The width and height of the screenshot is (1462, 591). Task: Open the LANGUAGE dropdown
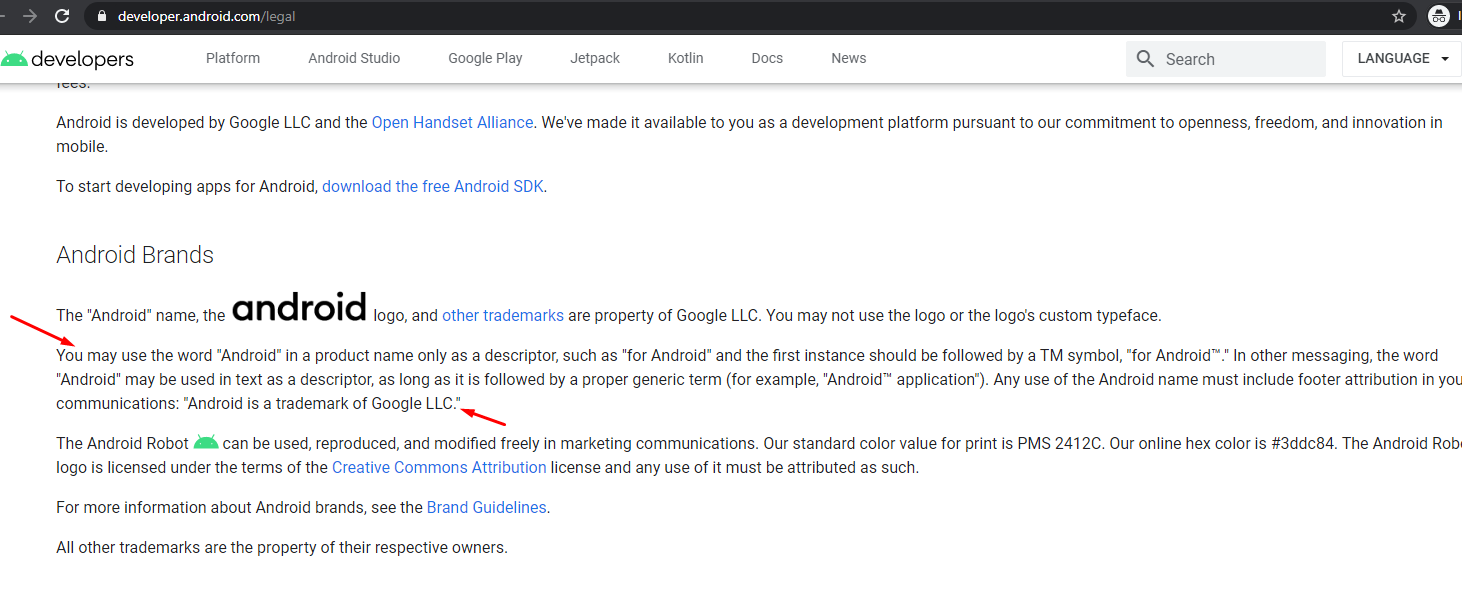(x=1402, y=59)
